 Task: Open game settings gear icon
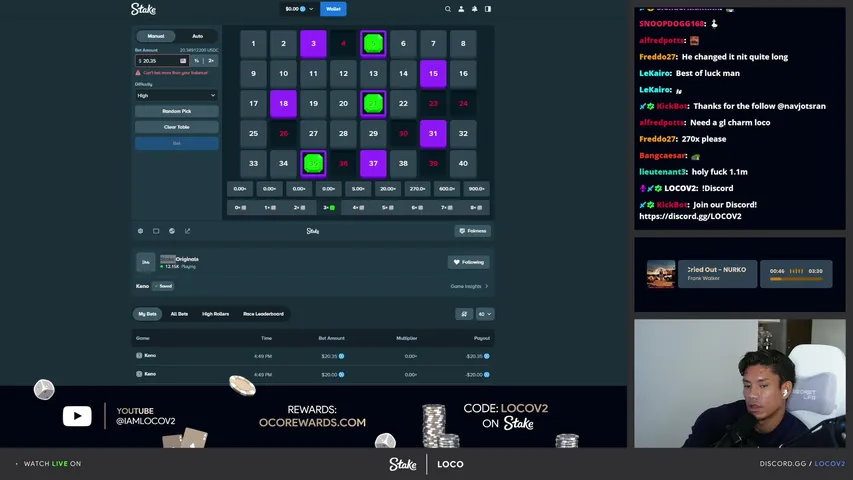click(x=140, y=231)
